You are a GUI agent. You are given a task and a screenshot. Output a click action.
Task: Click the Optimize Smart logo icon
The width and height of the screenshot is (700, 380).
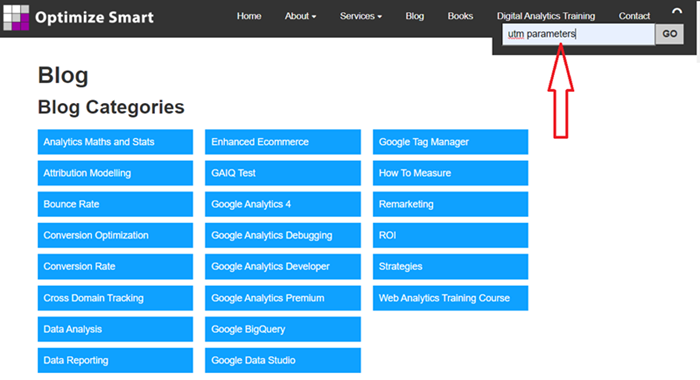[x=16, y=17]
